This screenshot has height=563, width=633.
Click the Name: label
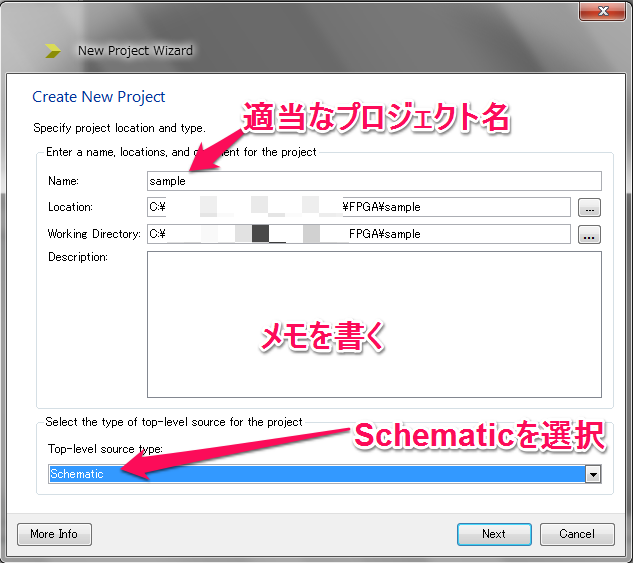click(x=63, y=181)
